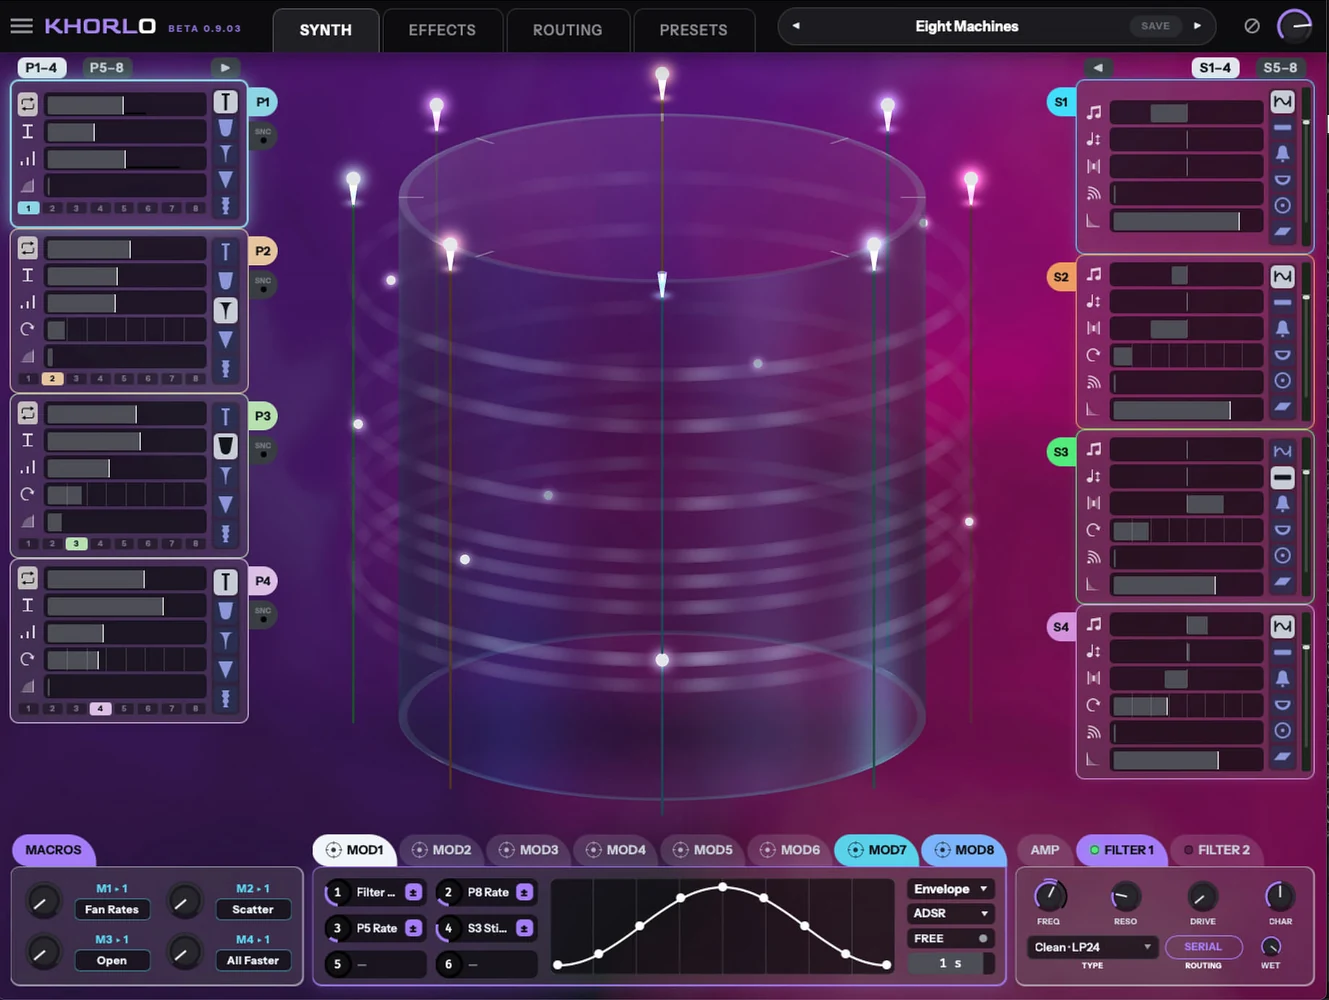The width and height of the screenshot is (1329, 1000).
Task: Click the SAVE preset button
Action: [x=1155, y=26]
